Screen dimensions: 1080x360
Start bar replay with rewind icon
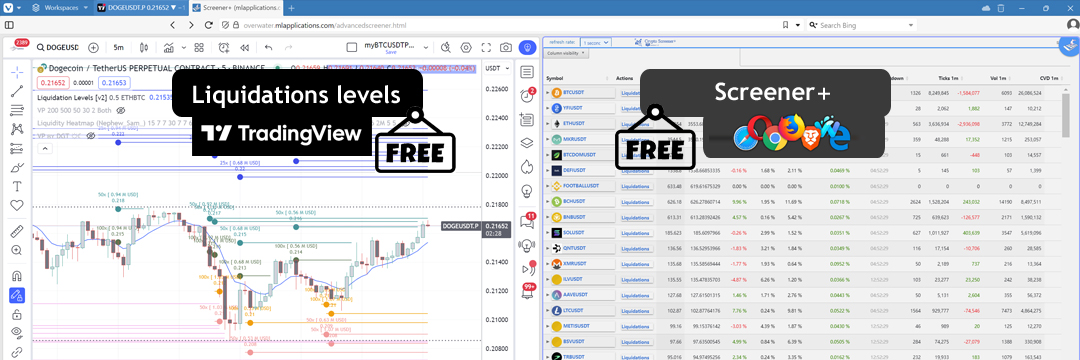tap(244, 47)
